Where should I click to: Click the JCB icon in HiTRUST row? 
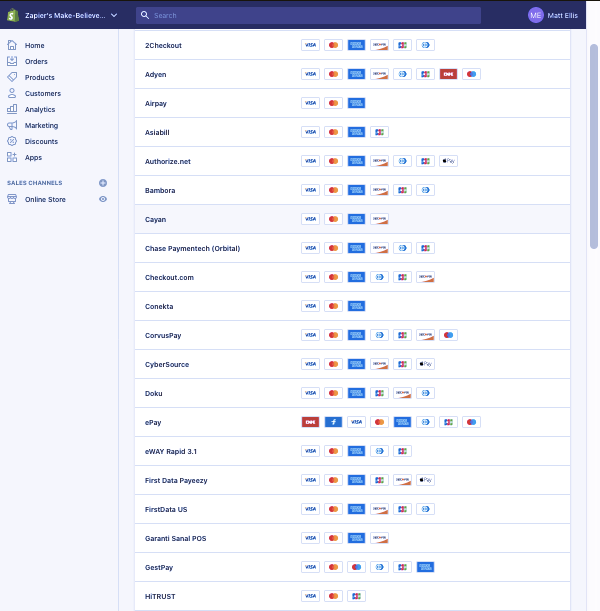tap(356, 596)
